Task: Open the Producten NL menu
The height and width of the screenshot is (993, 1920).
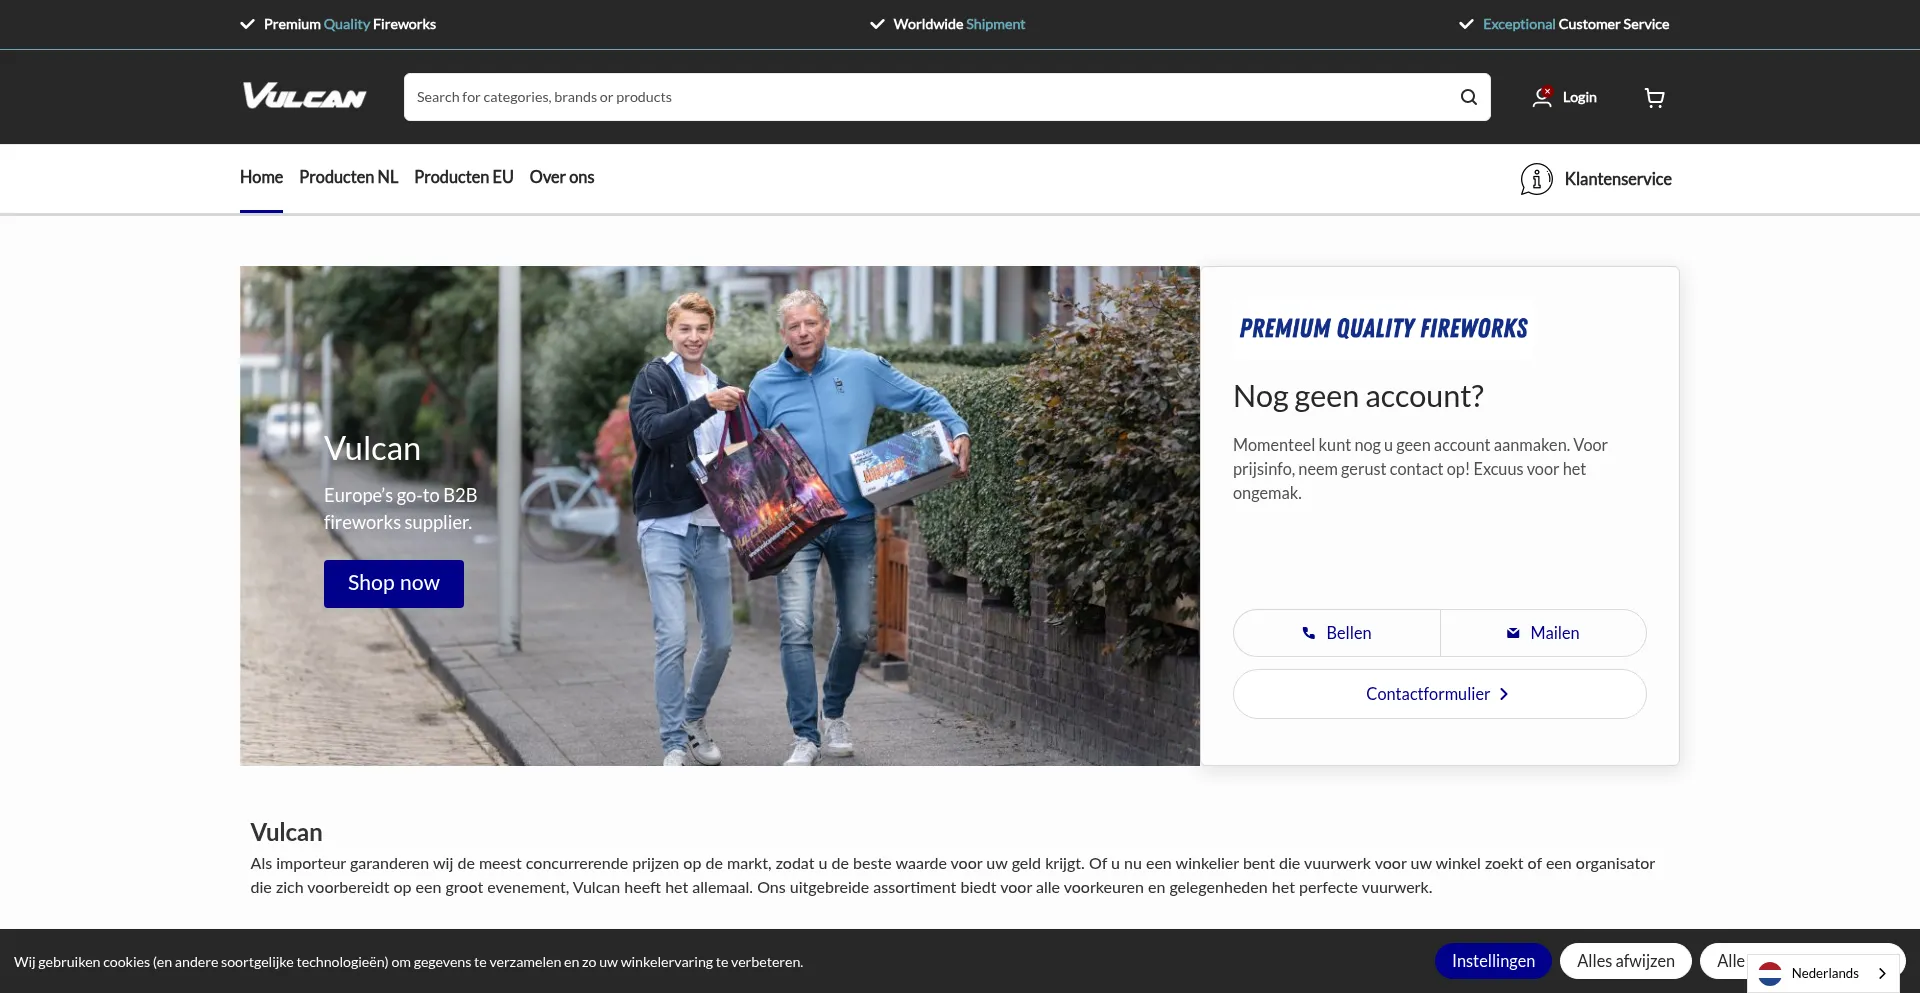Action: (348, 177)
